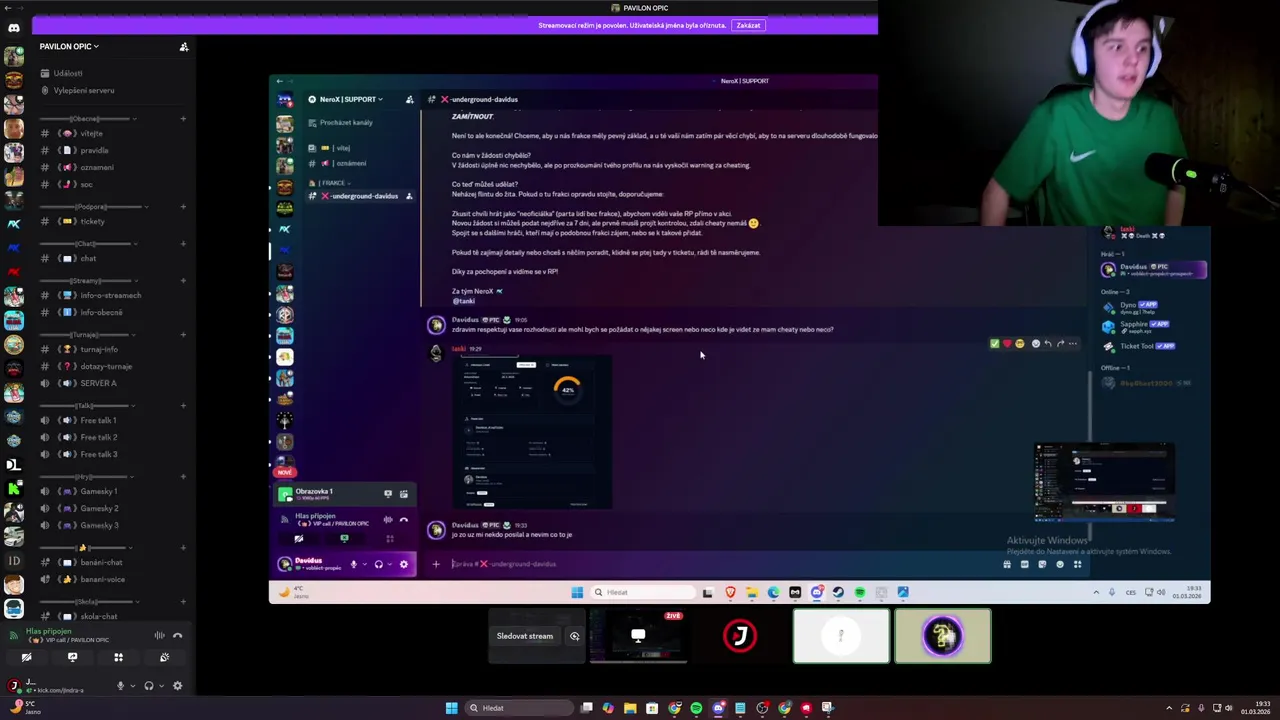Open Brave browser in streamed taskbar
Viewport: 1280px width, 720px height.
point(730,592)
